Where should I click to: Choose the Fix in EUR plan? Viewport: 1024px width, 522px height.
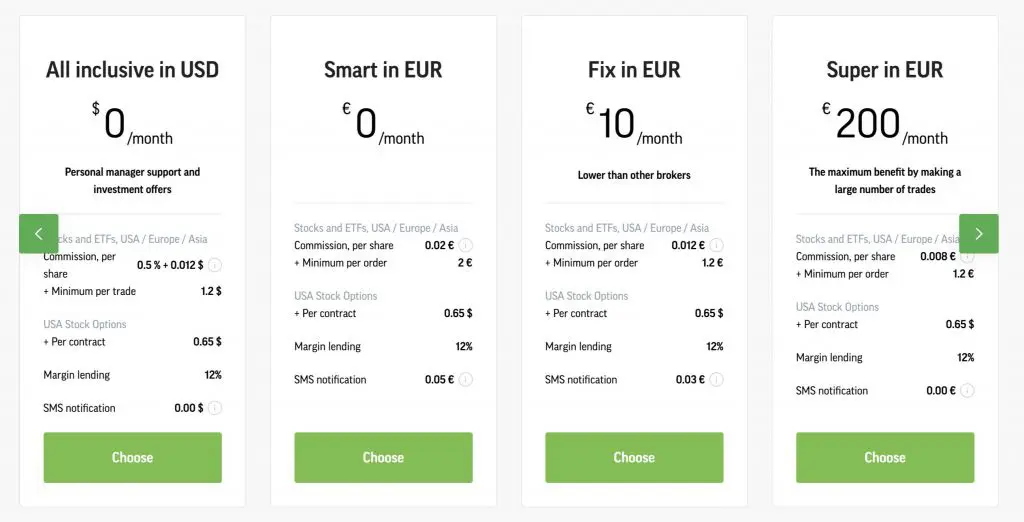pyautogui.click(x=634, y=457)
